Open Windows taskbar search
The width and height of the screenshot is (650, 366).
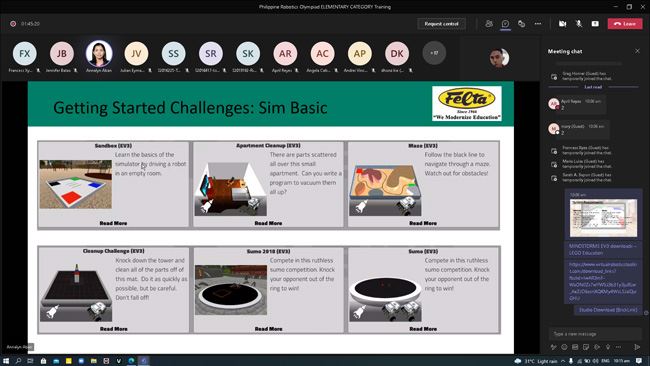pos(18,361)
